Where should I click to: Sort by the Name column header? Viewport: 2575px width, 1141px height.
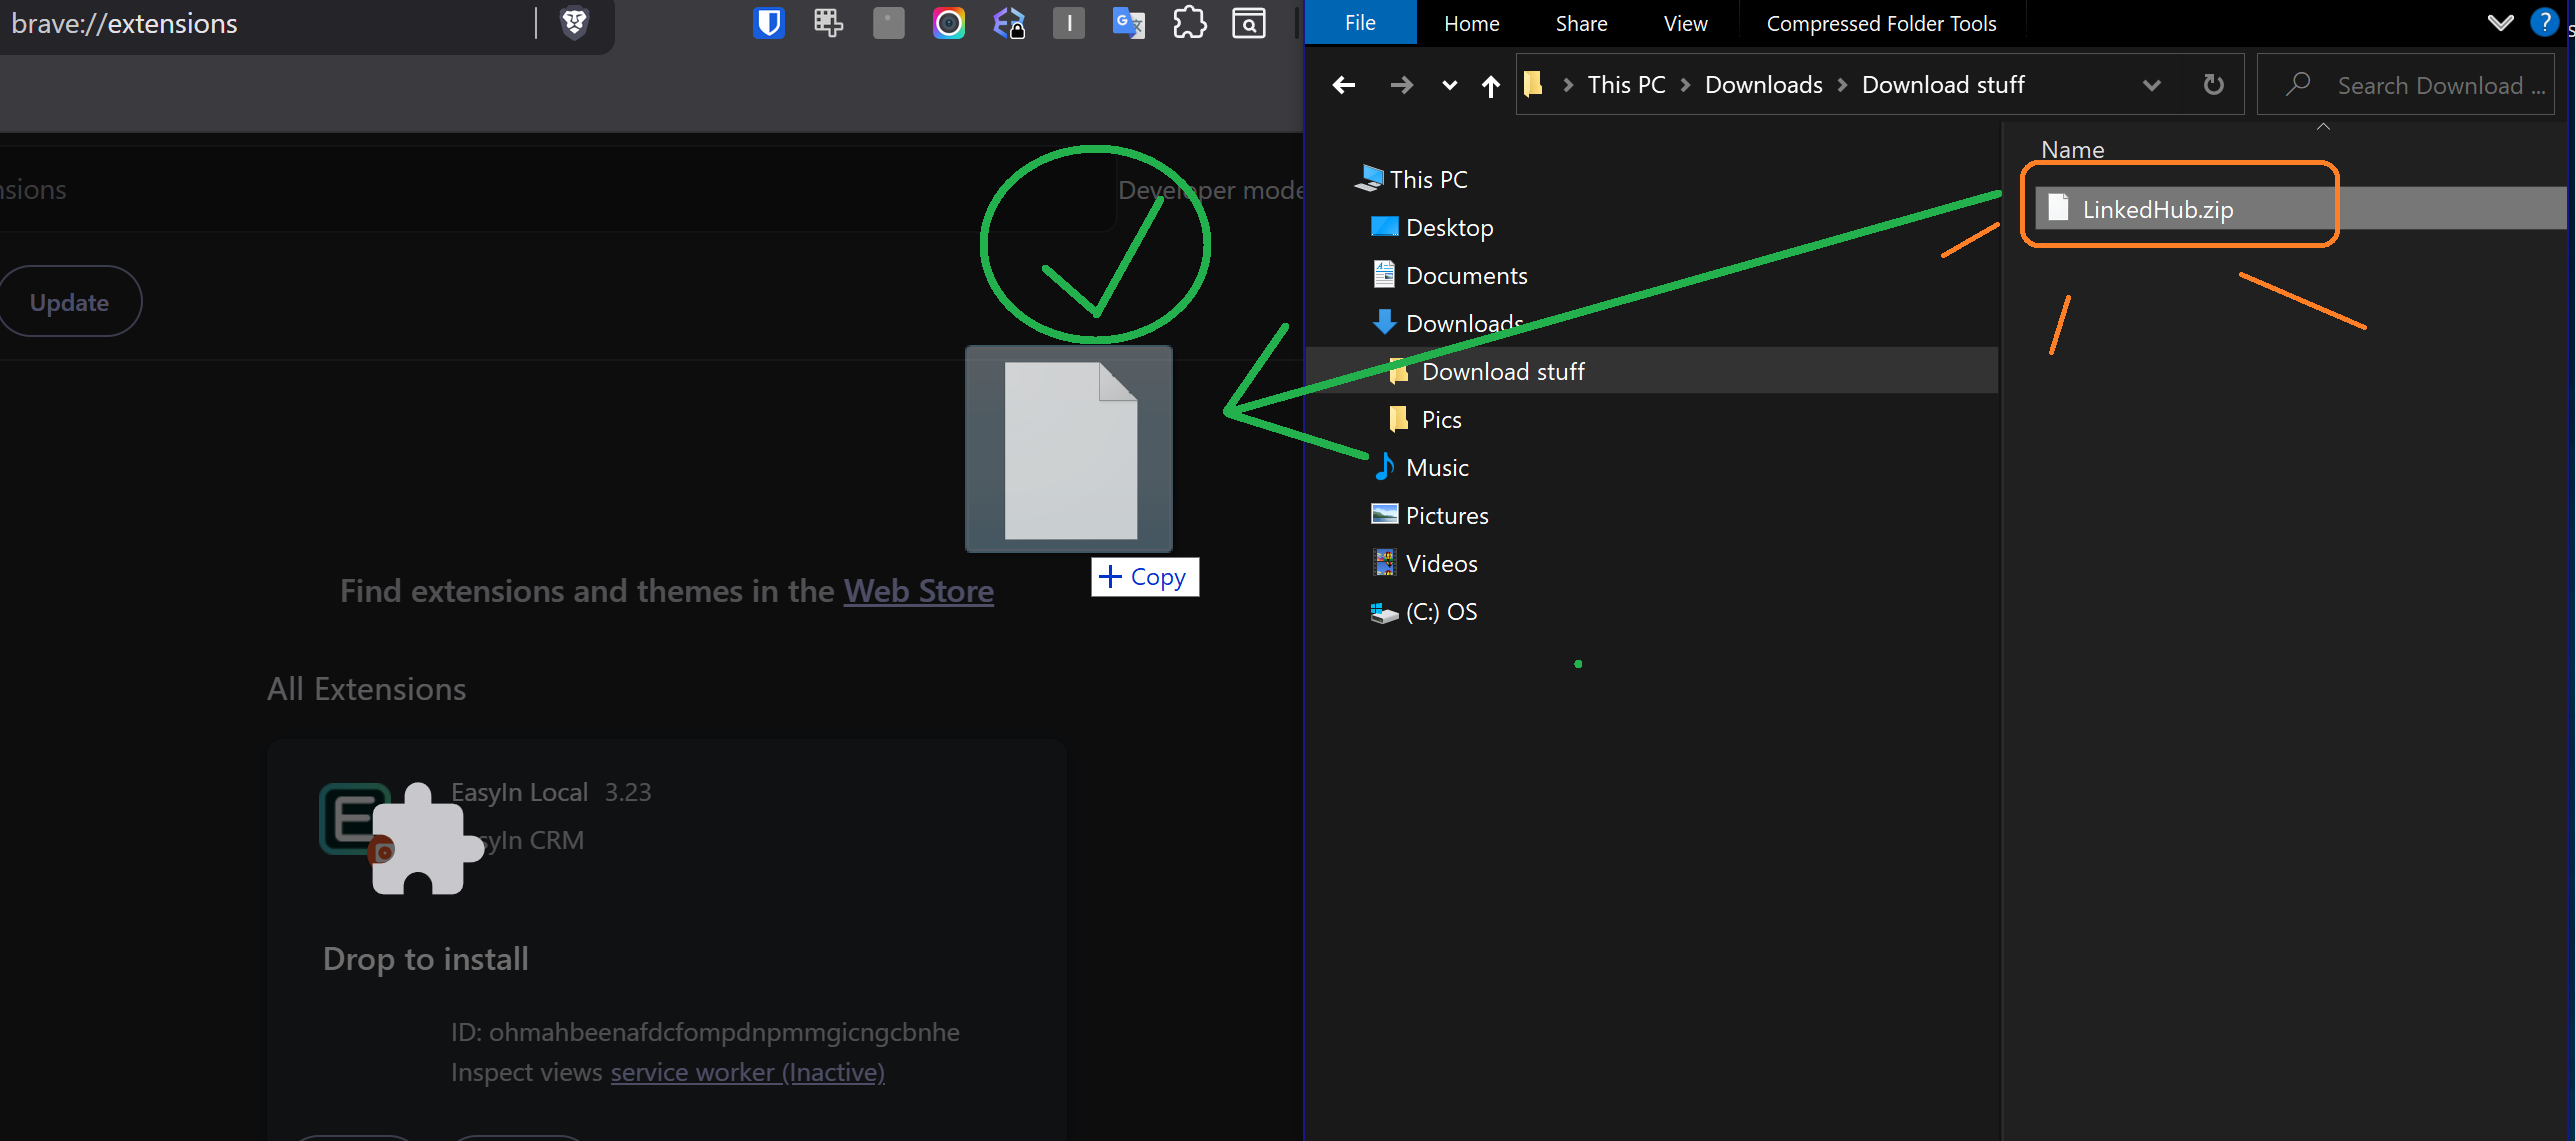(2072, 149)
